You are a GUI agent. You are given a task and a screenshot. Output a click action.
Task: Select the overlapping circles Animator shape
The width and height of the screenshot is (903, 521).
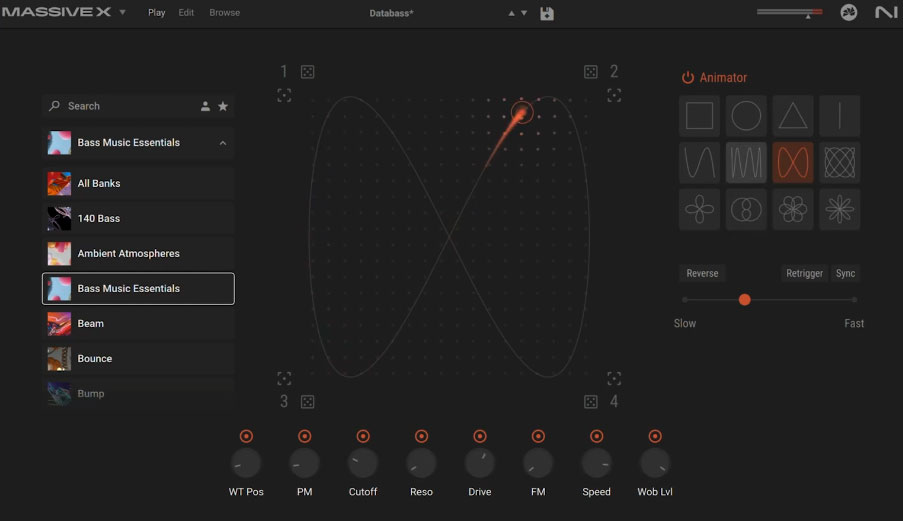click(x=746, y=209)
